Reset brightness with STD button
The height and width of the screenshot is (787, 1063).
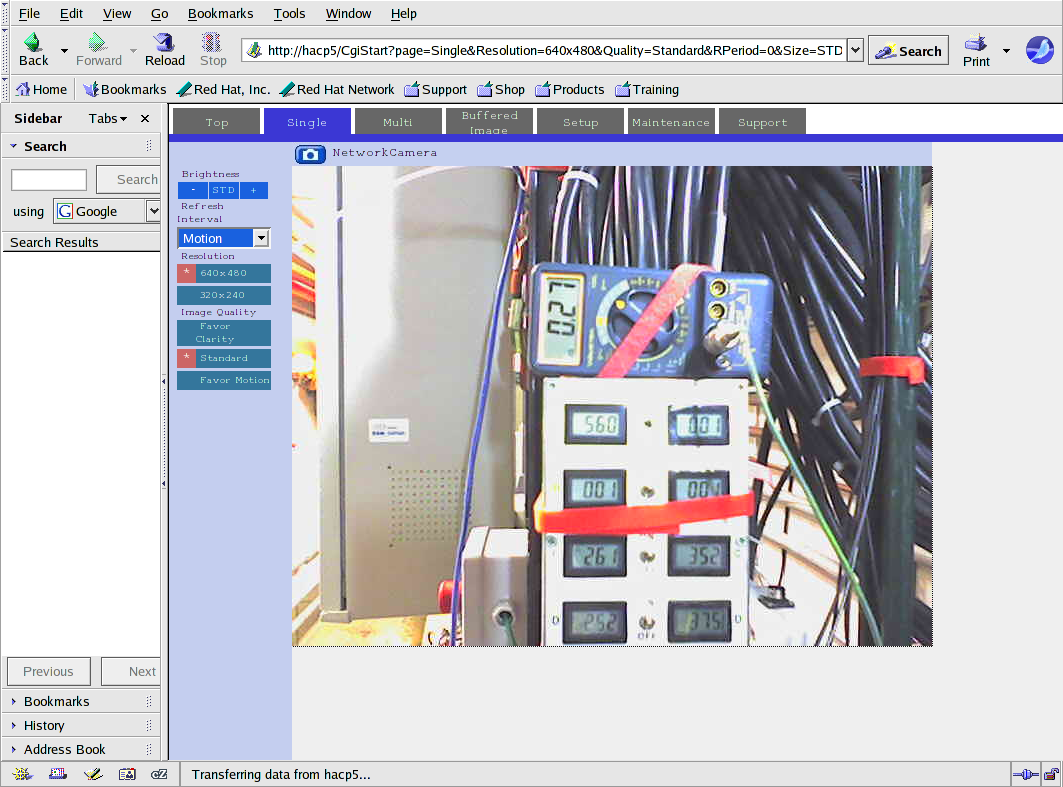[x=224, y=190]
